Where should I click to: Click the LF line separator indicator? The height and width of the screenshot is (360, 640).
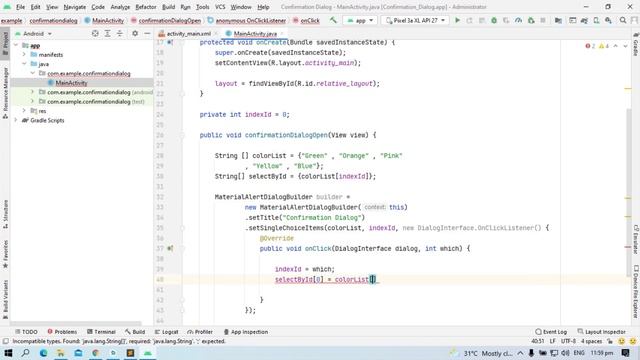point(553,341)
